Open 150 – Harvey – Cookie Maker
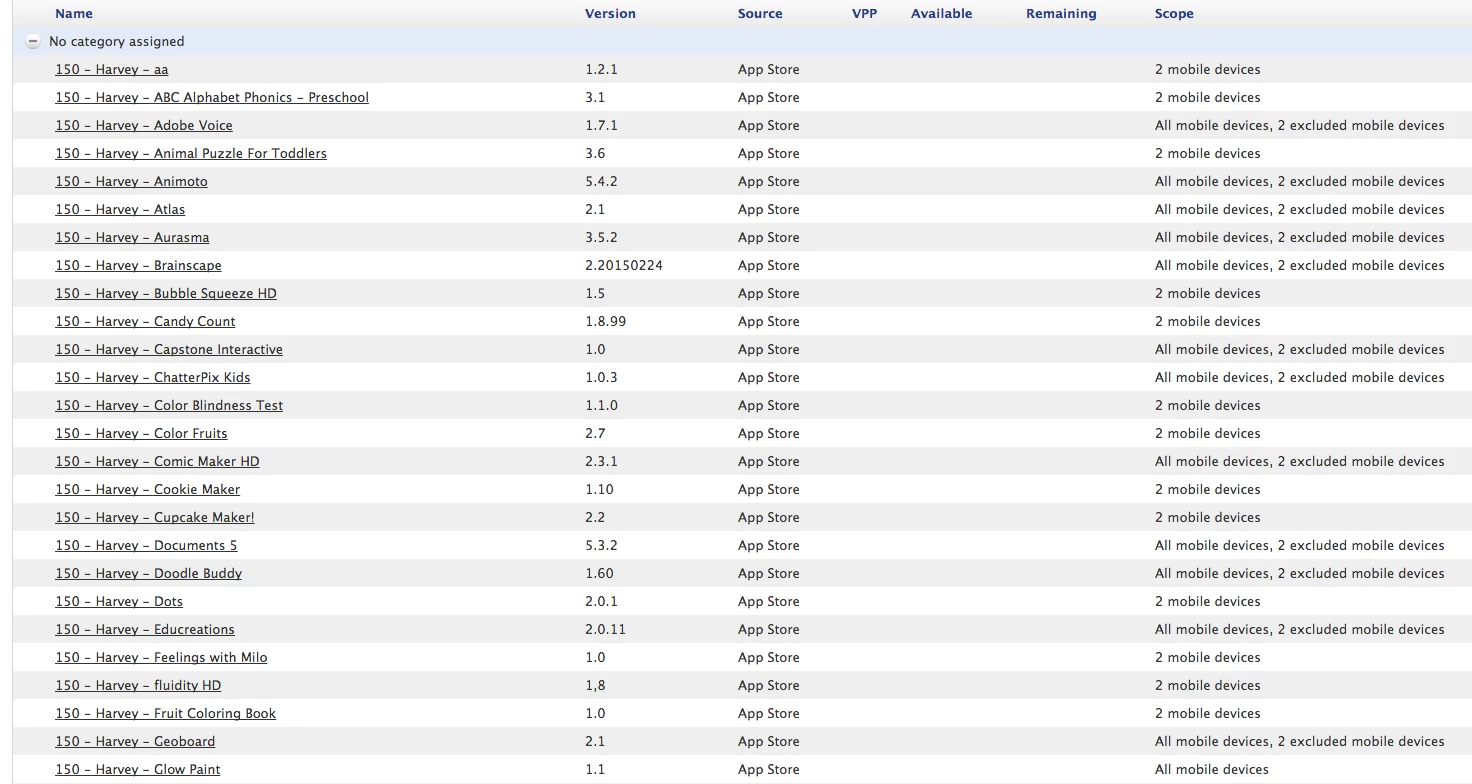1472x784 pixels. [x=148, y=490]
